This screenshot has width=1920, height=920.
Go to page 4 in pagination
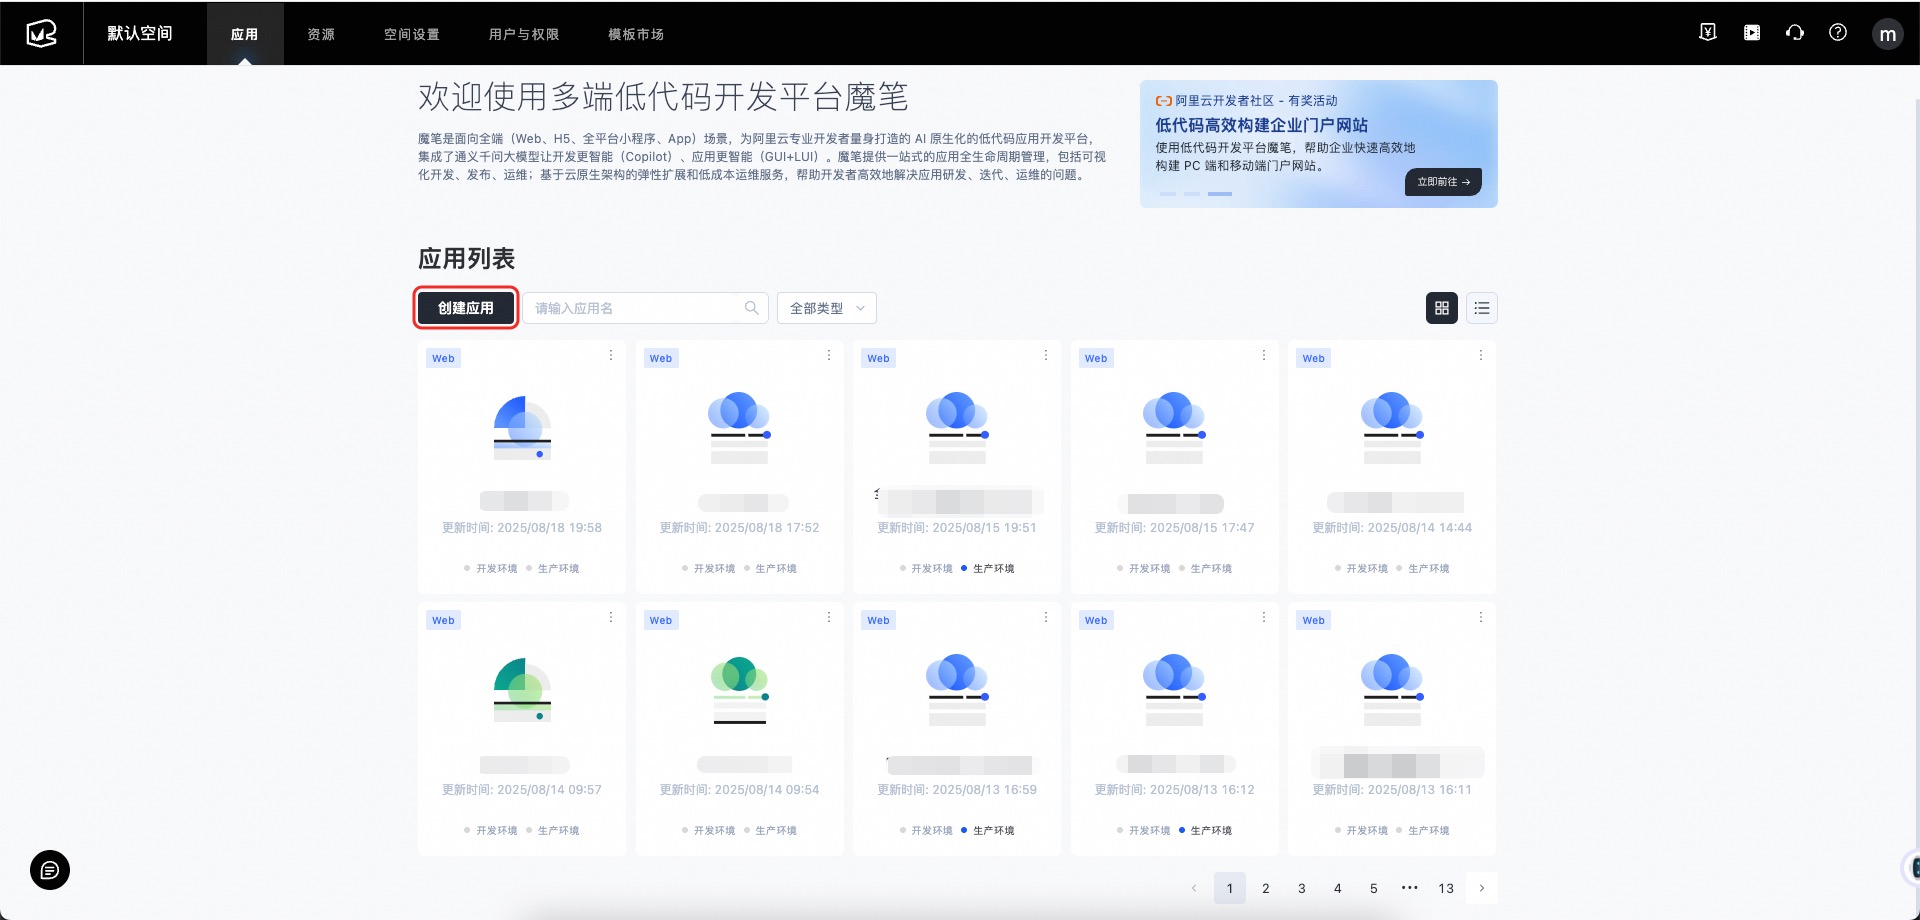coord(1338,888)
